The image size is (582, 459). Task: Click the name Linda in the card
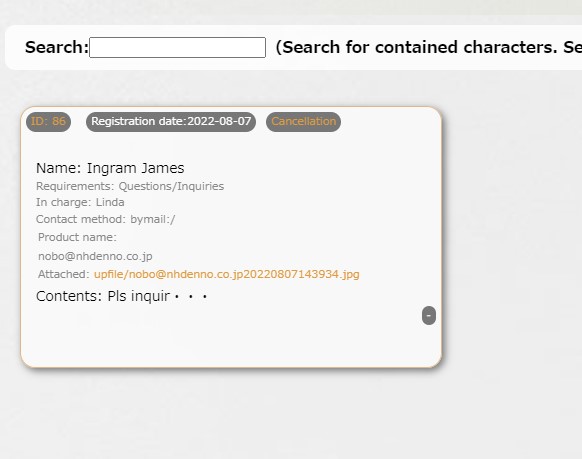[110, 202]
